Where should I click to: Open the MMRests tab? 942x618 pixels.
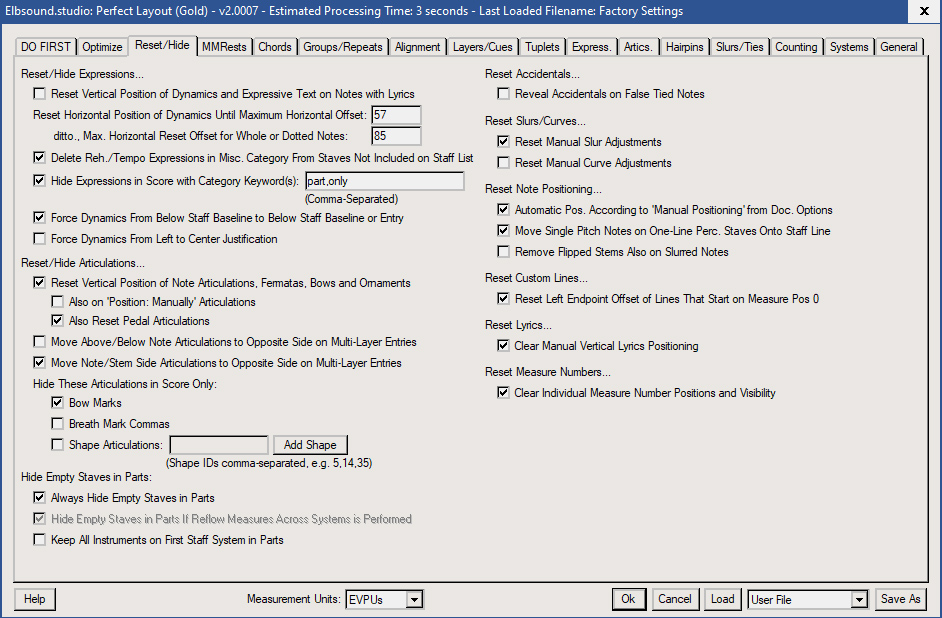[x=224, y=47]
